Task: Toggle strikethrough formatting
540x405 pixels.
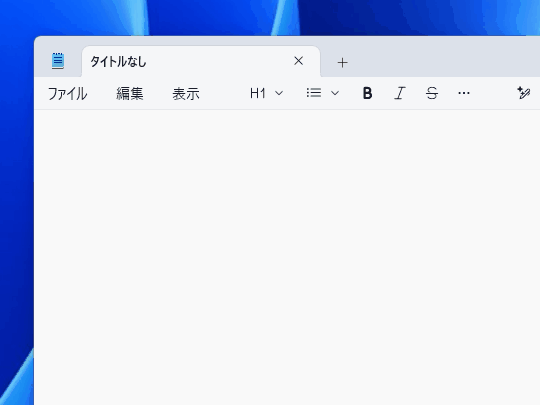Action: tap(432, 93)
